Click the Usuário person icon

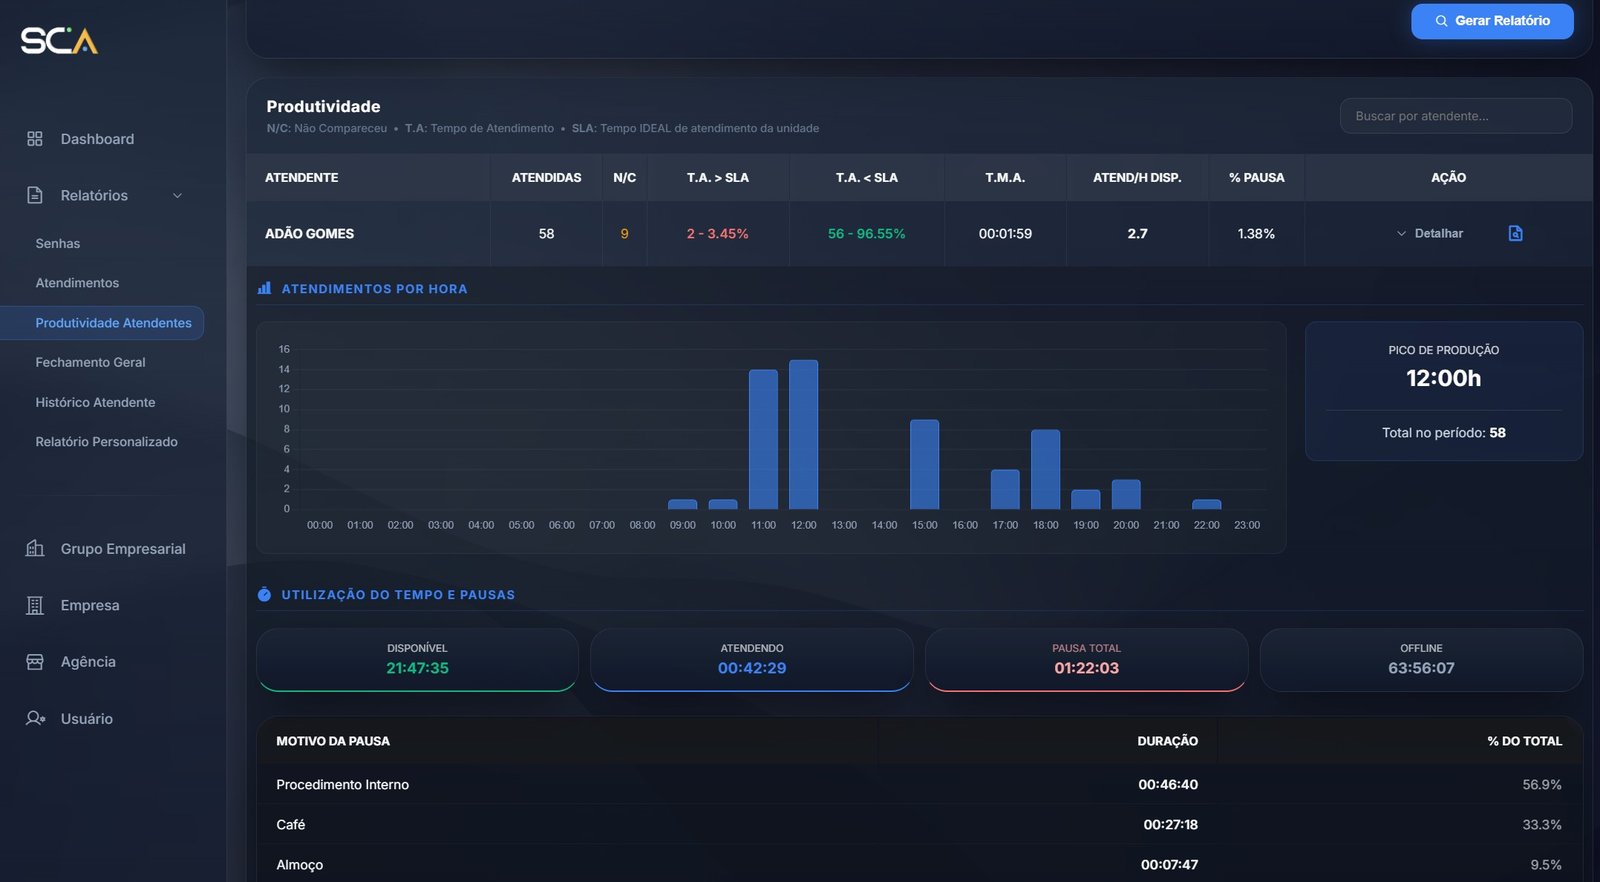[35, 719]
